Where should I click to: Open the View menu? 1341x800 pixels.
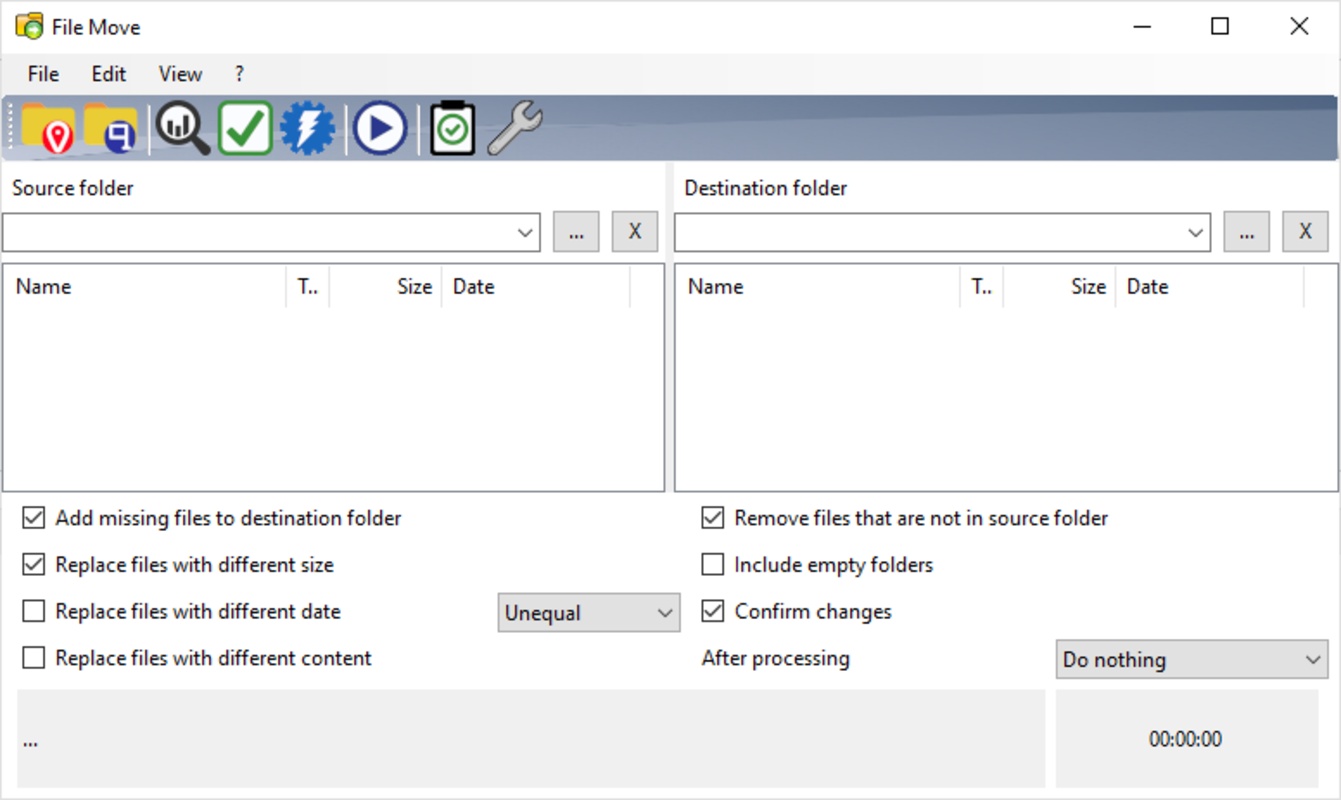pyautogui.click(x=180, y=74)
